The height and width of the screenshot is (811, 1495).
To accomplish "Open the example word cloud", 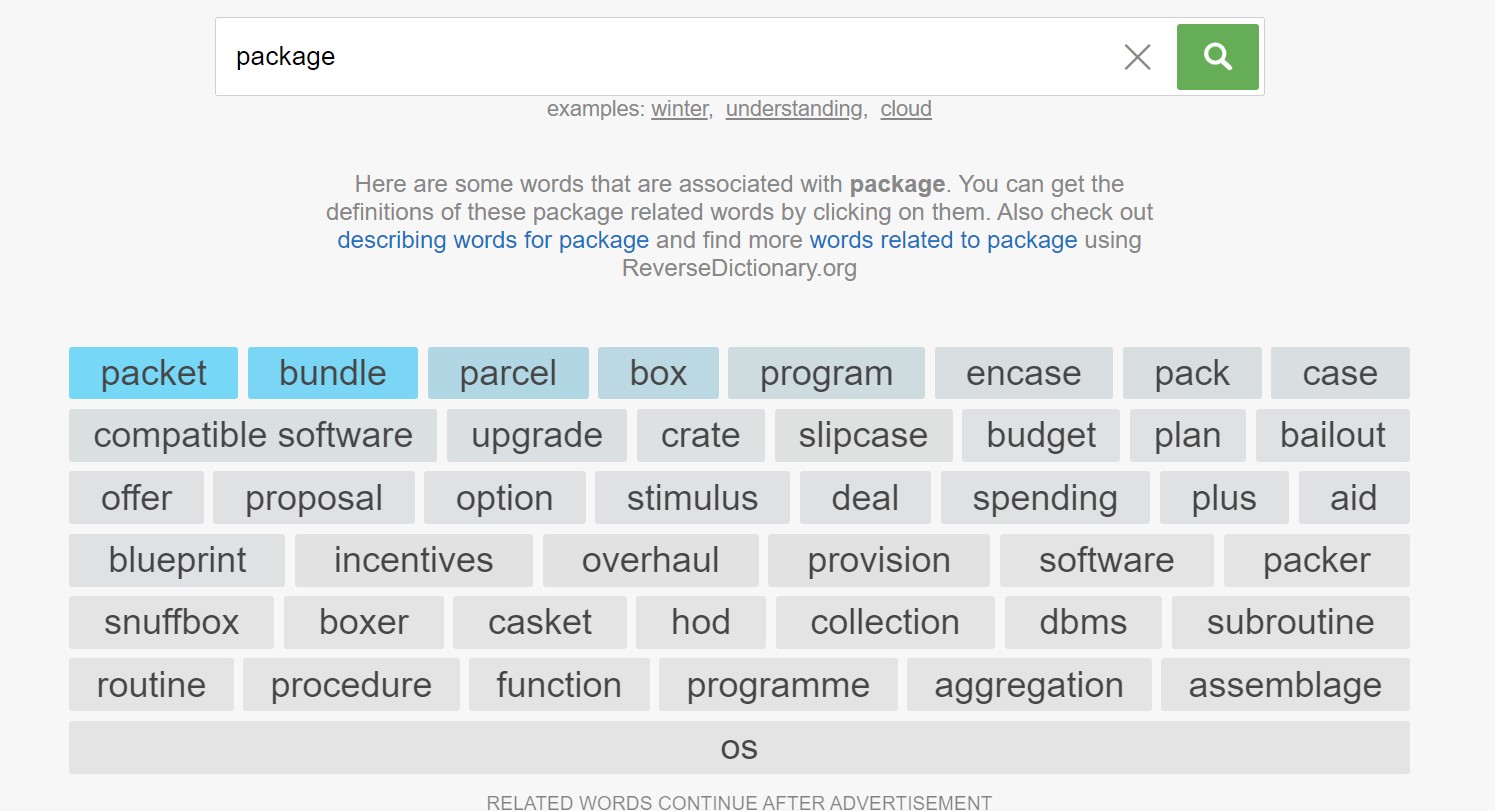I will click(x=905, y=108).
